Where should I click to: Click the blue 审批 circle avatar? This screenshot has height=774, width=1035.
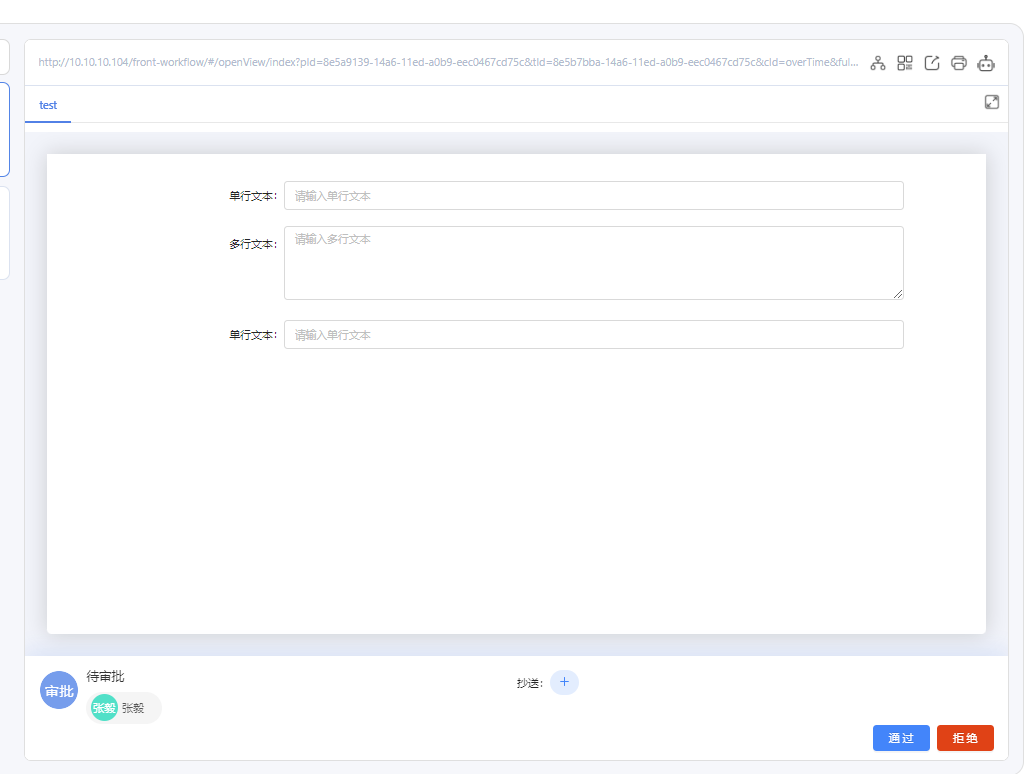(x=58, y=691)
